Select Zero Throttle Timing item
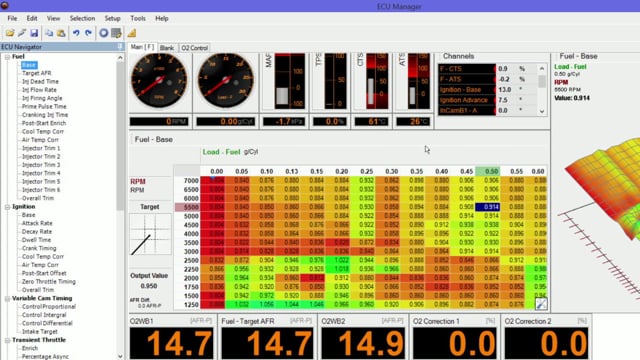 (x=49, y=282)
